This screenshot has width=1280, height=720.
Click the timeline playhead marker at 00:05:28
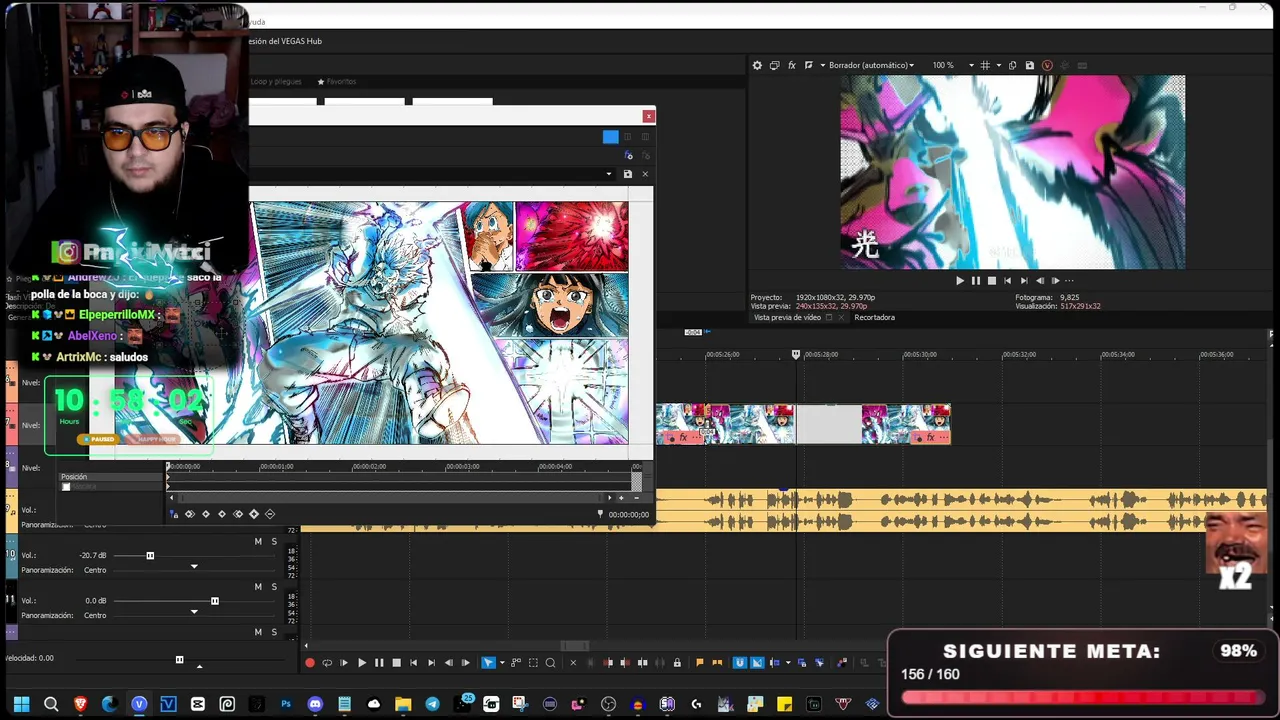click(796, 354)
